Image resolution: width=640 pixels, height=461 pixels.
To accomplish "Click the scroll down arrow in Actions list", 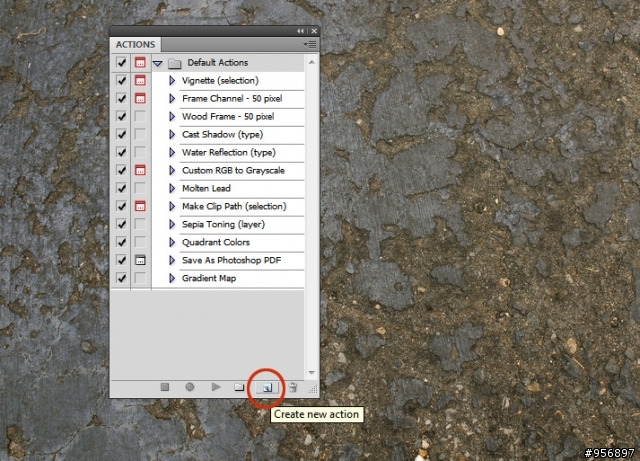I will [312, 372].
